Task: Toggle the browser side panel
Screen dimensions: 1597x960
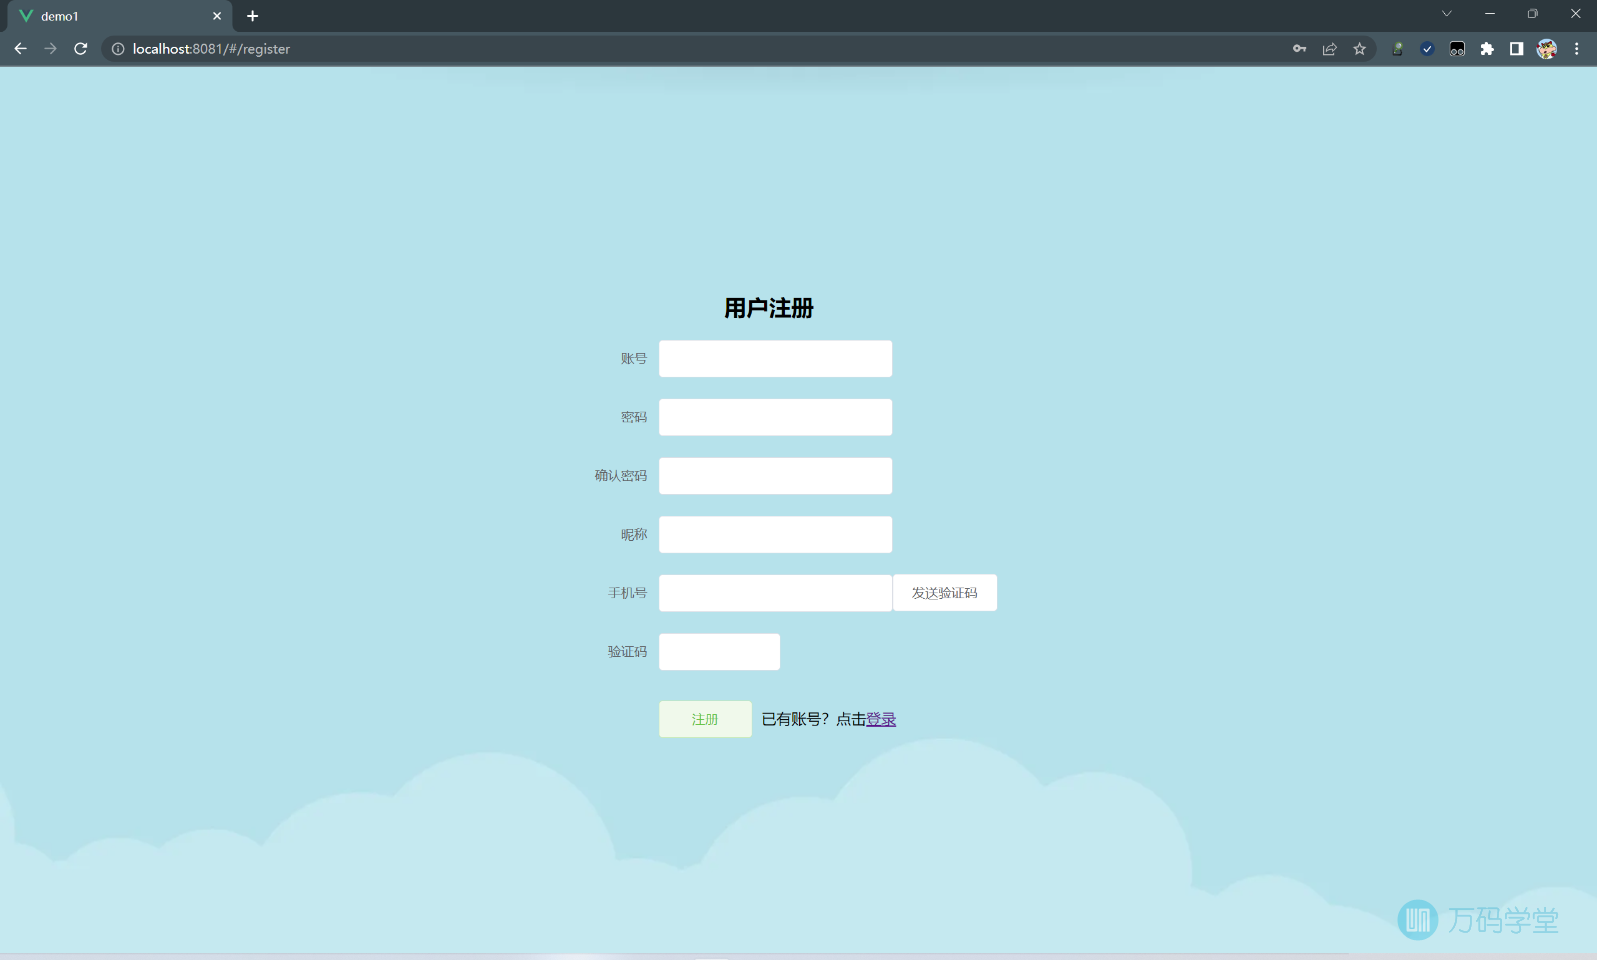Action: coord(1516,49)
